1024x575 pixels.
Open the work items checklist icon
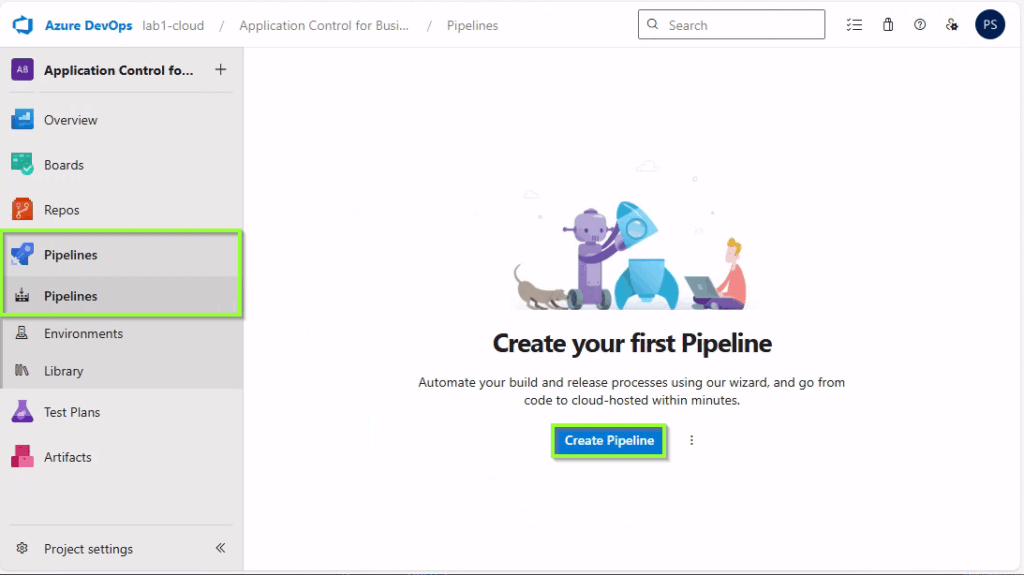click(854, 25)
